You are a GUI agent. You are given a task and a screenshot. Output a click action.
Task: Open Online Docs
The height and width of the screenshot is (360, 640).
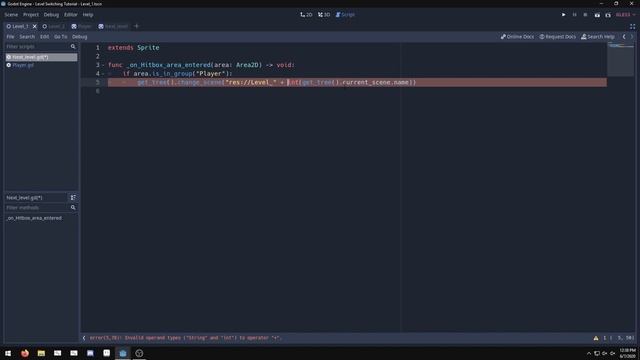[517, 37]
